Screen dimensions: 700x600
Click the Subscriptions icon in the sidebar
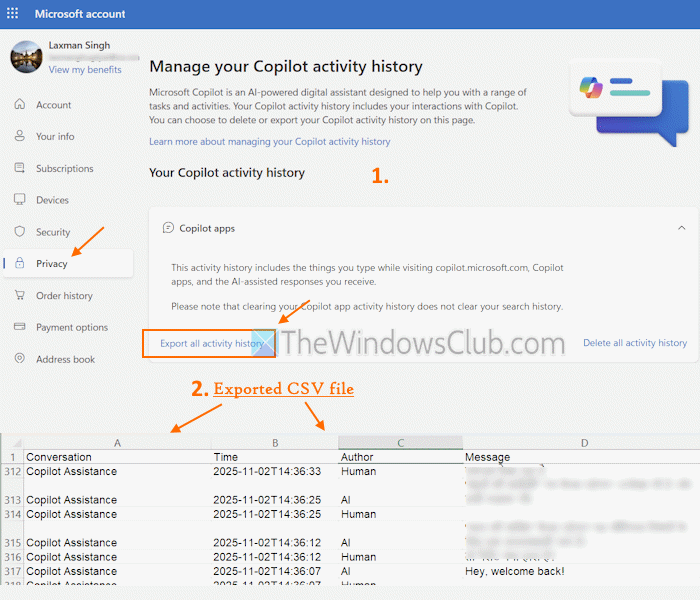point(20,168)
